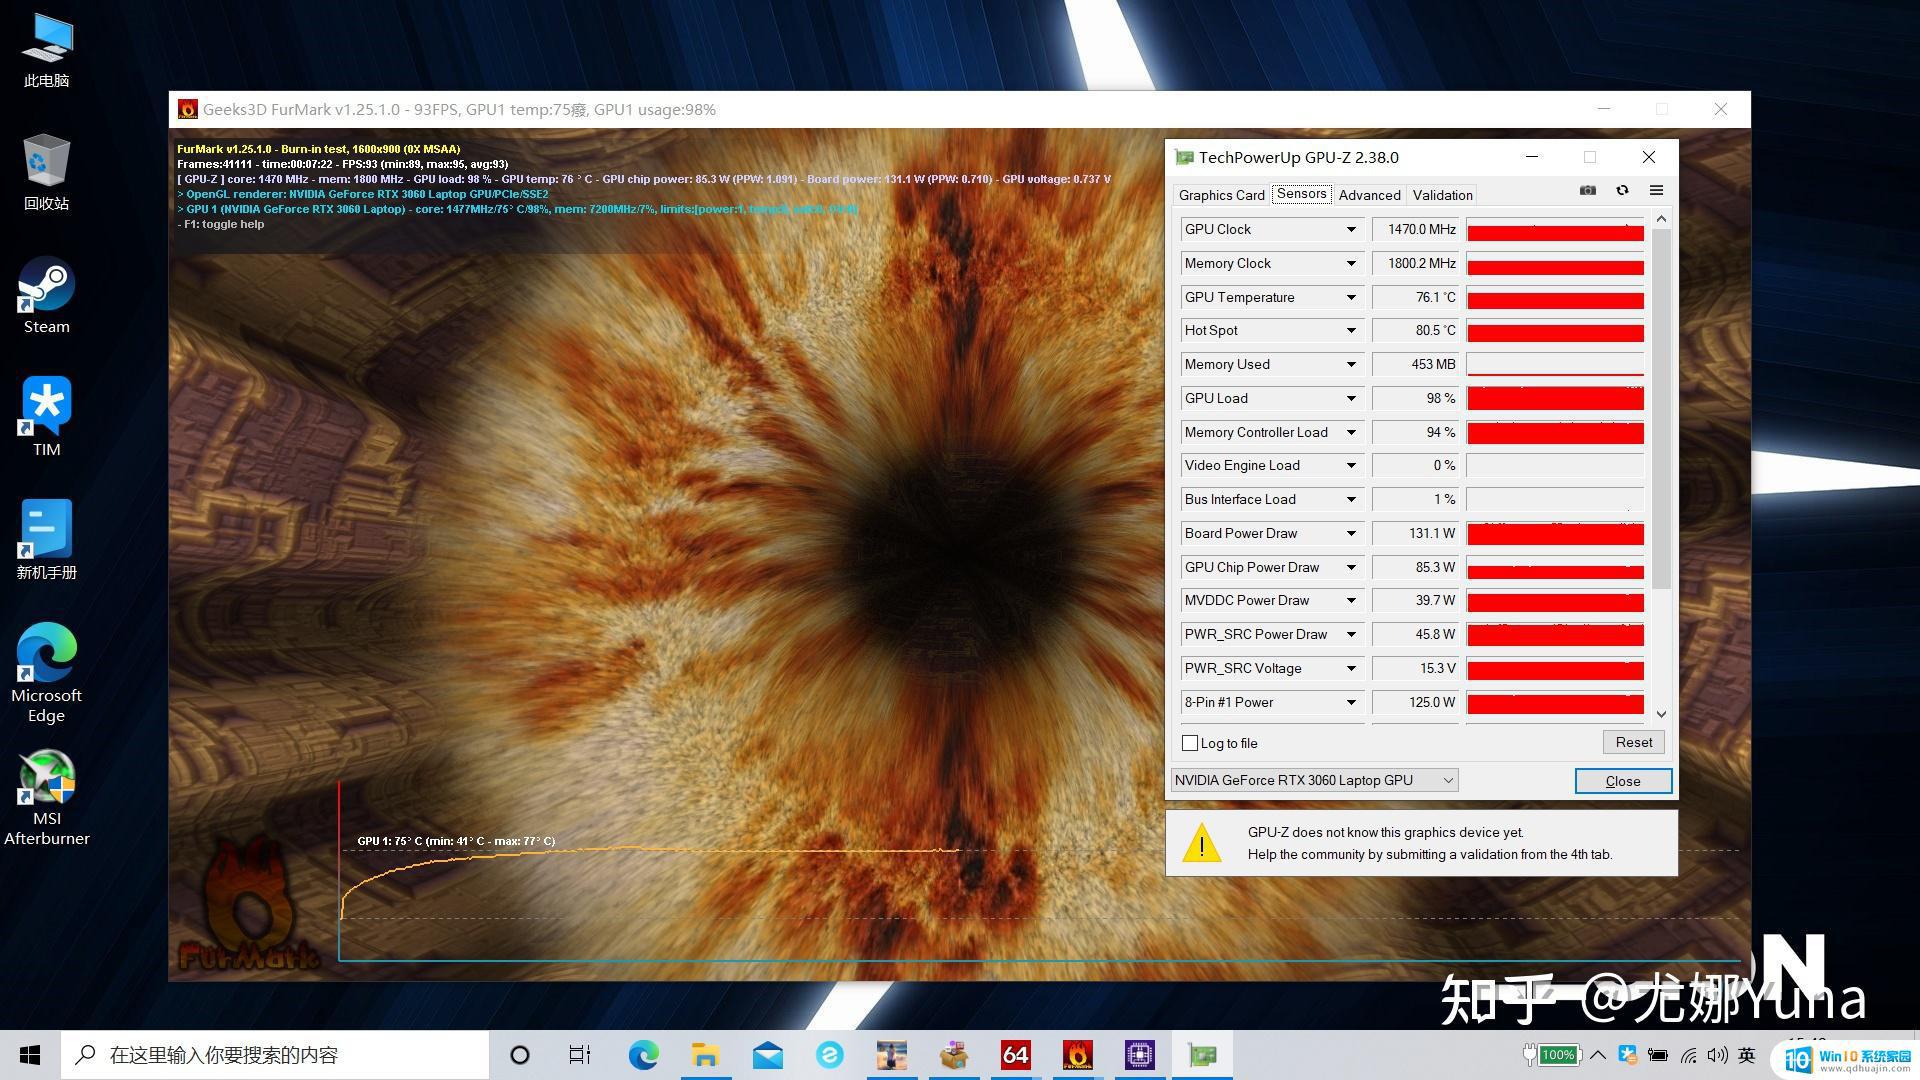Image resolution: width=1920 pixels, height=1080 pixels.
Task: Toggle 'Log to file' checkbox in GPU-Z
Action: [1188, 741]
